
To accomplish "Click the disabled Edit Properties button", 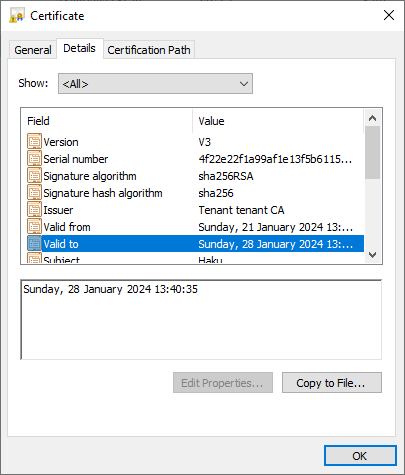I will pyautogui.click(x=223, y=383).
